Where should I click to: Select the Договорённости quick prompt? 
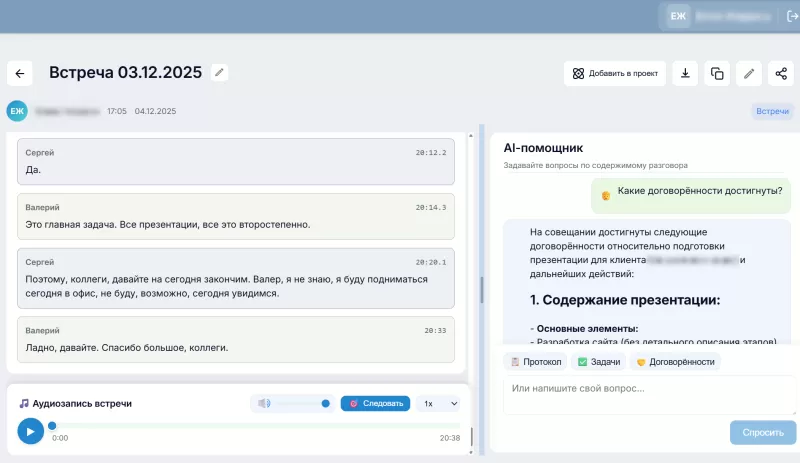click(x=675, y=362)
